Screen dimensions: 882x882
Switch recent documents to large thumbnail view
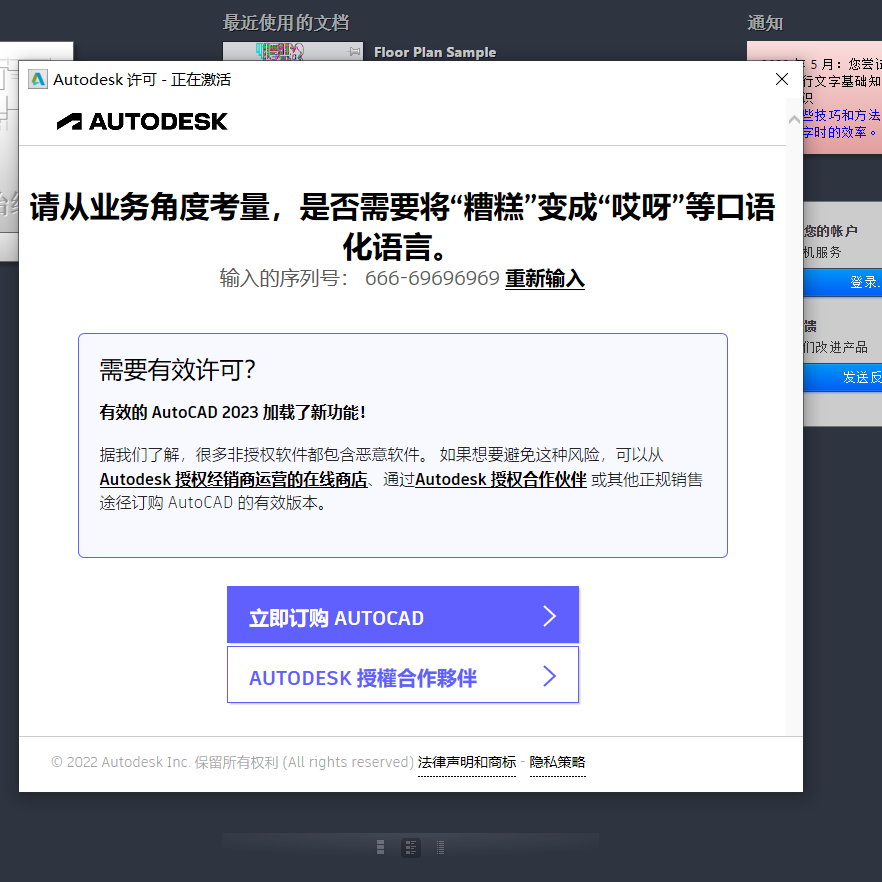click(x=381, y=847)
